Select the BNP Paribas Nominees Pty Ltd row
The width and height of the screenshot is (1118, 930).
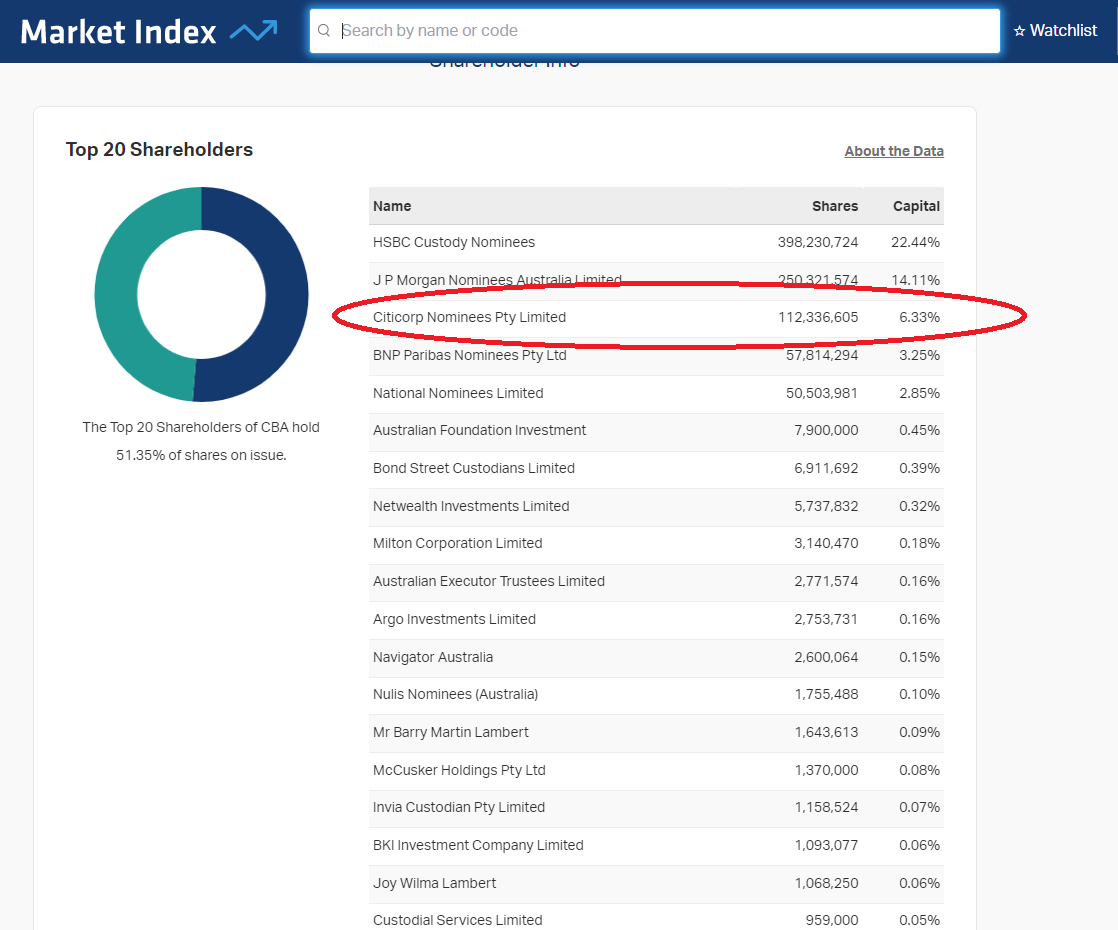click(x=469, y=355)
